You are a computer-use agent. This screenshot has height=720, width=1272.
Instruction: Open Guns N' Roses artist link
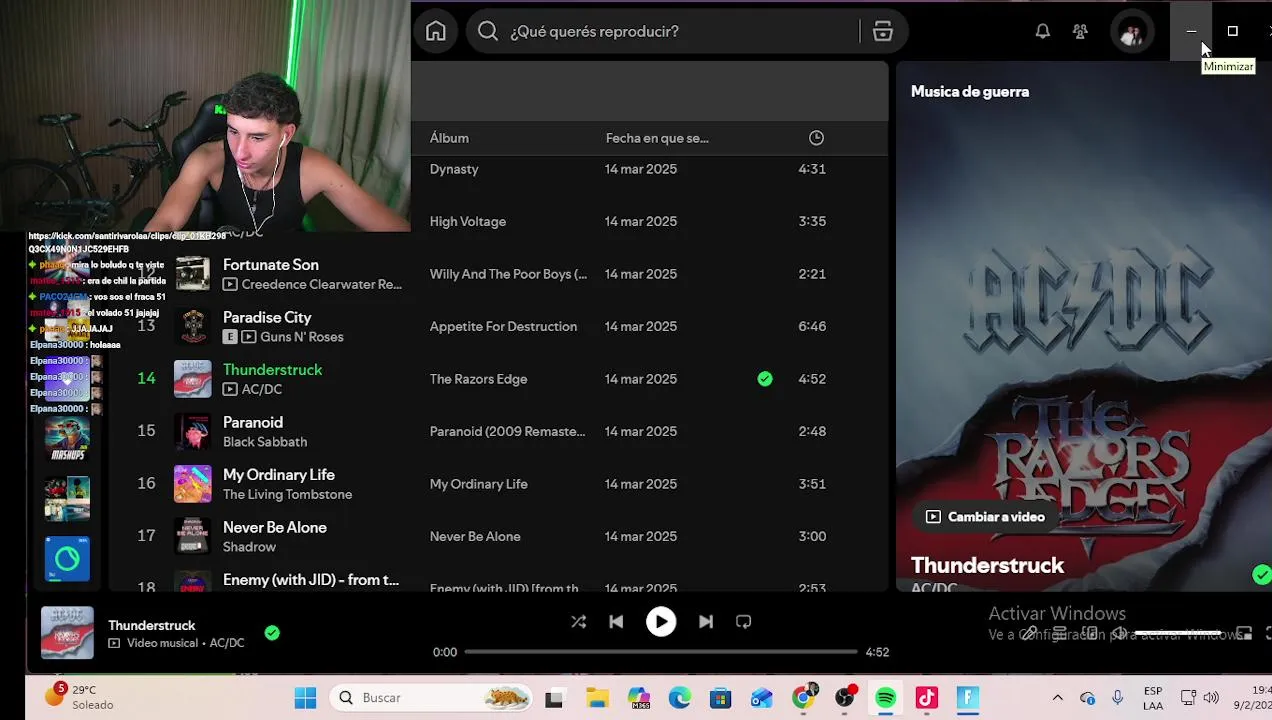point(302,337)
